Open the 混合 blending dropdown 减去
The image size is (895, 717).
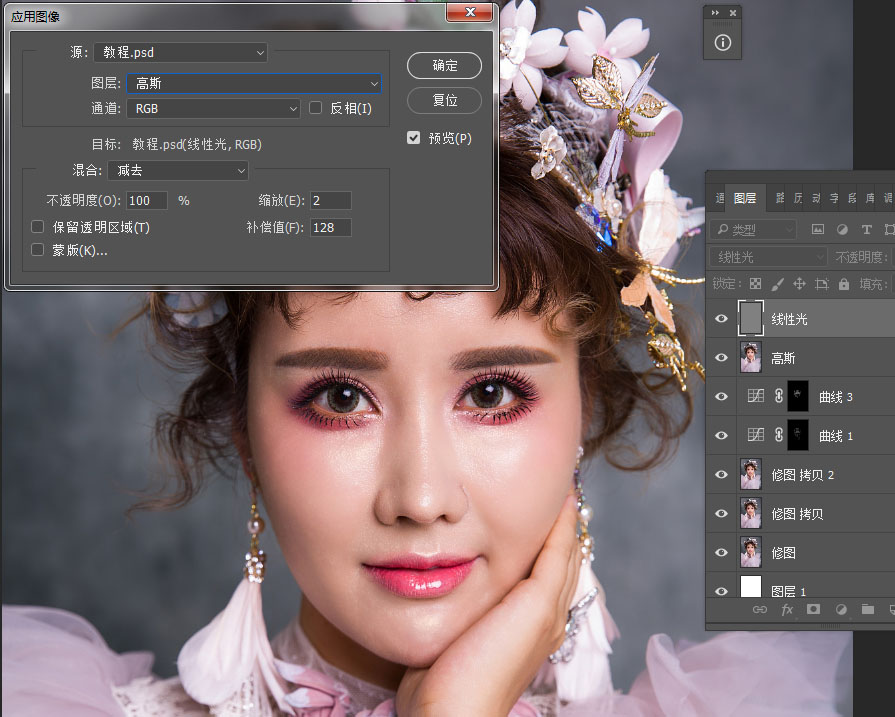pos(178,170)
